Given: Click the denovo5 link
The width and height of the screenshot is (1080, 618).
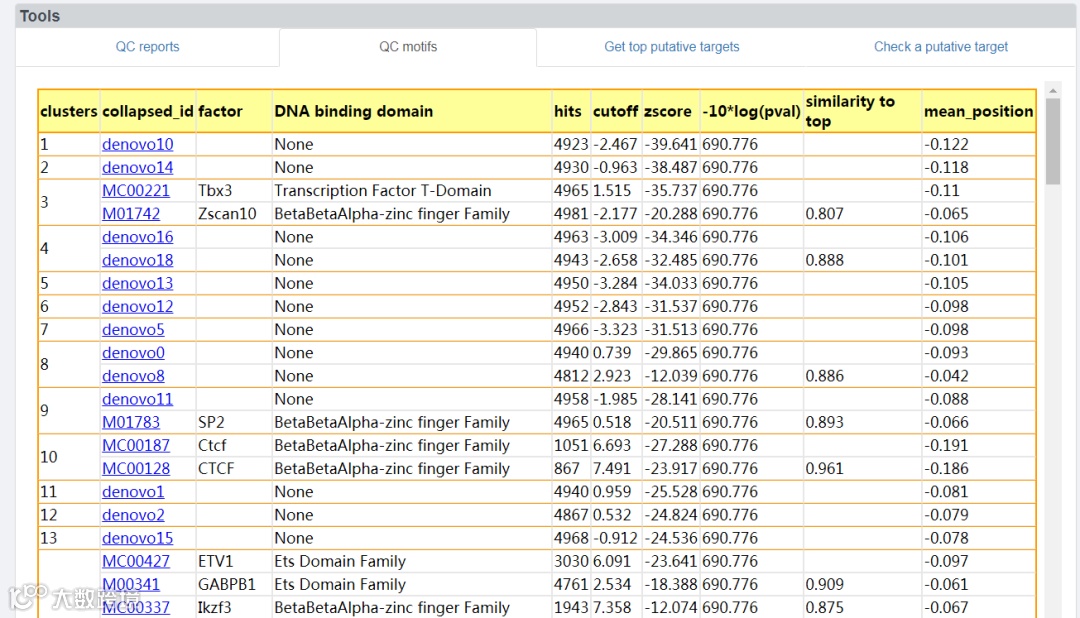Looking at the screenshot, I should click(x=133, y=329).
